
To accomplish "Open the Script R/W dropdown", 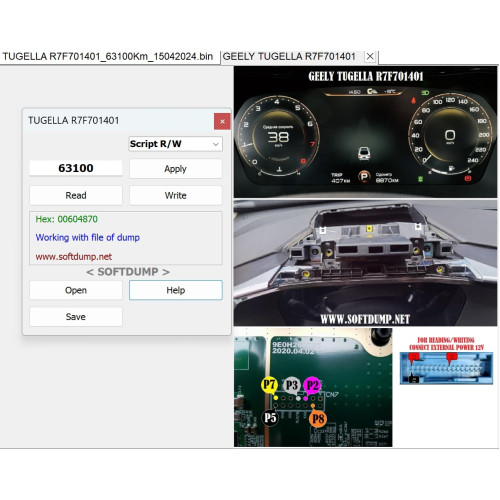I will pos(175,144).
